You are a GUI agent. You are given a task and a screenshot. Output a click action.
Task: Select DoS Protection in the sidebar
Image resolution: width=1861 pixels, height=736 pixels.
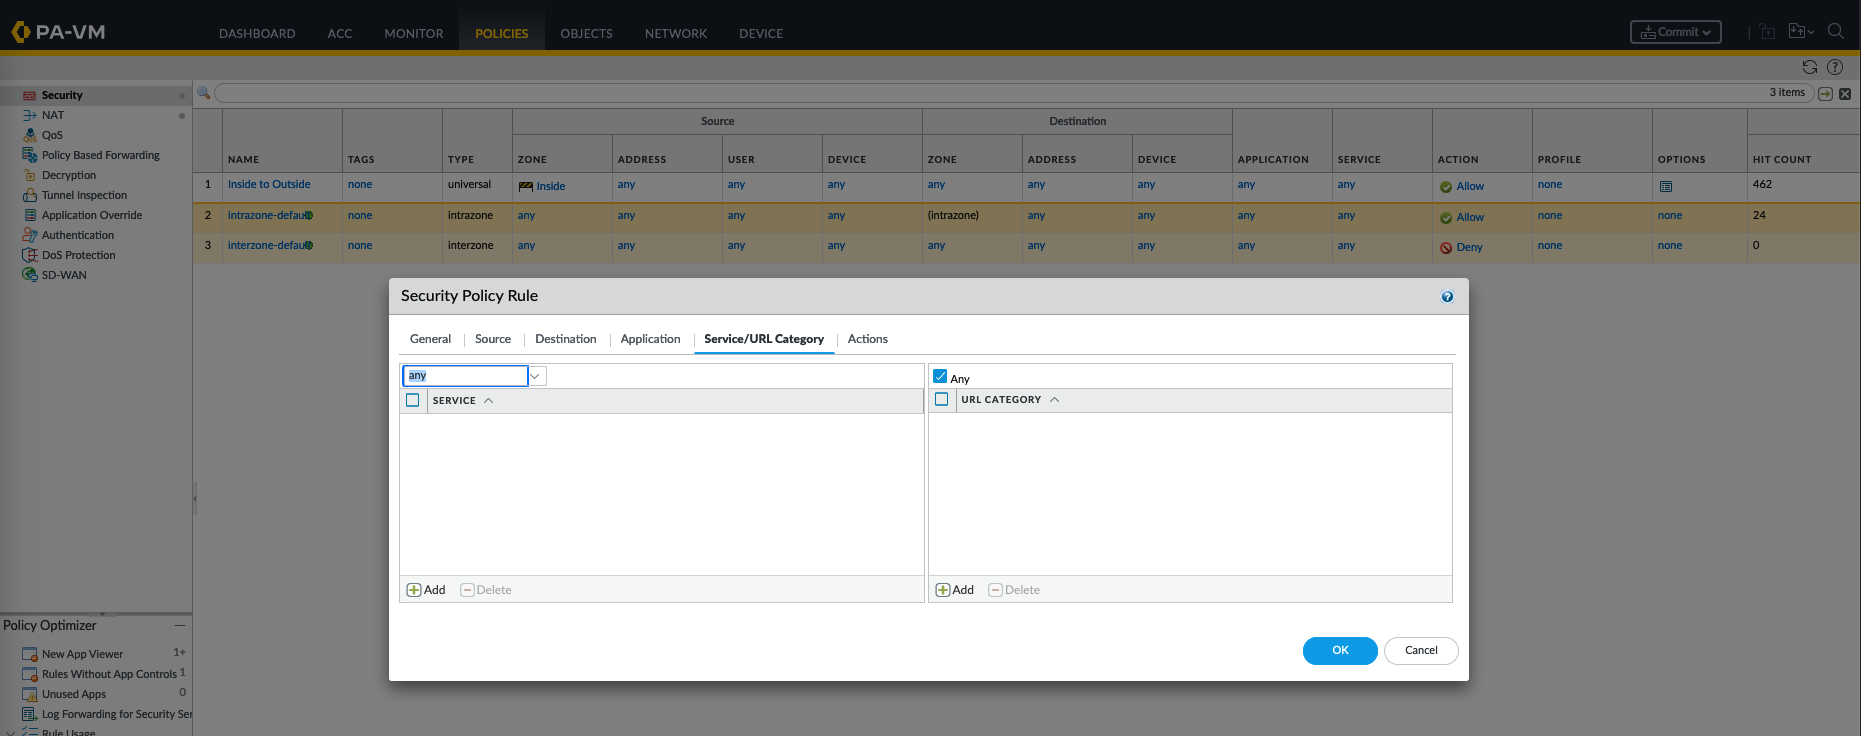pos(78,255)
